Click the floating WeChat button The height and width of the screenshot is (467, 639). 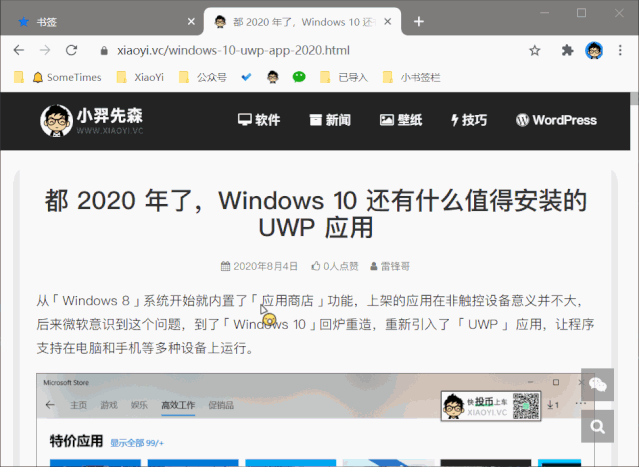pyautogui.click(x=597, y=385)
